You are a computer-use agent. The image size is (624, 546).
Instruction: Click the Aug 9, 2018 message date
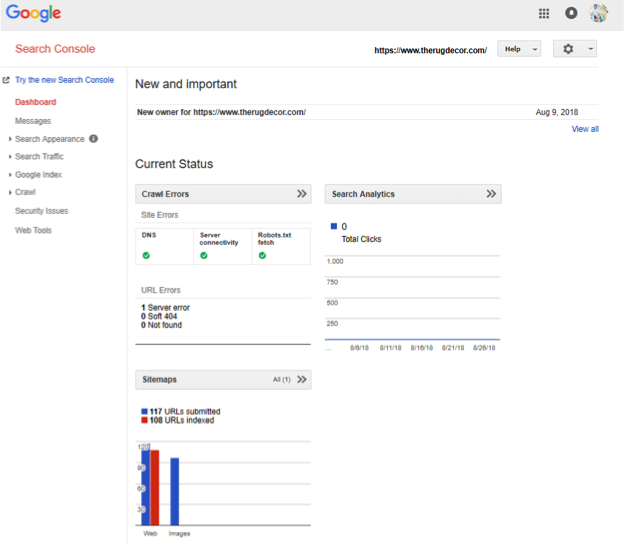(x=557, y=112)
